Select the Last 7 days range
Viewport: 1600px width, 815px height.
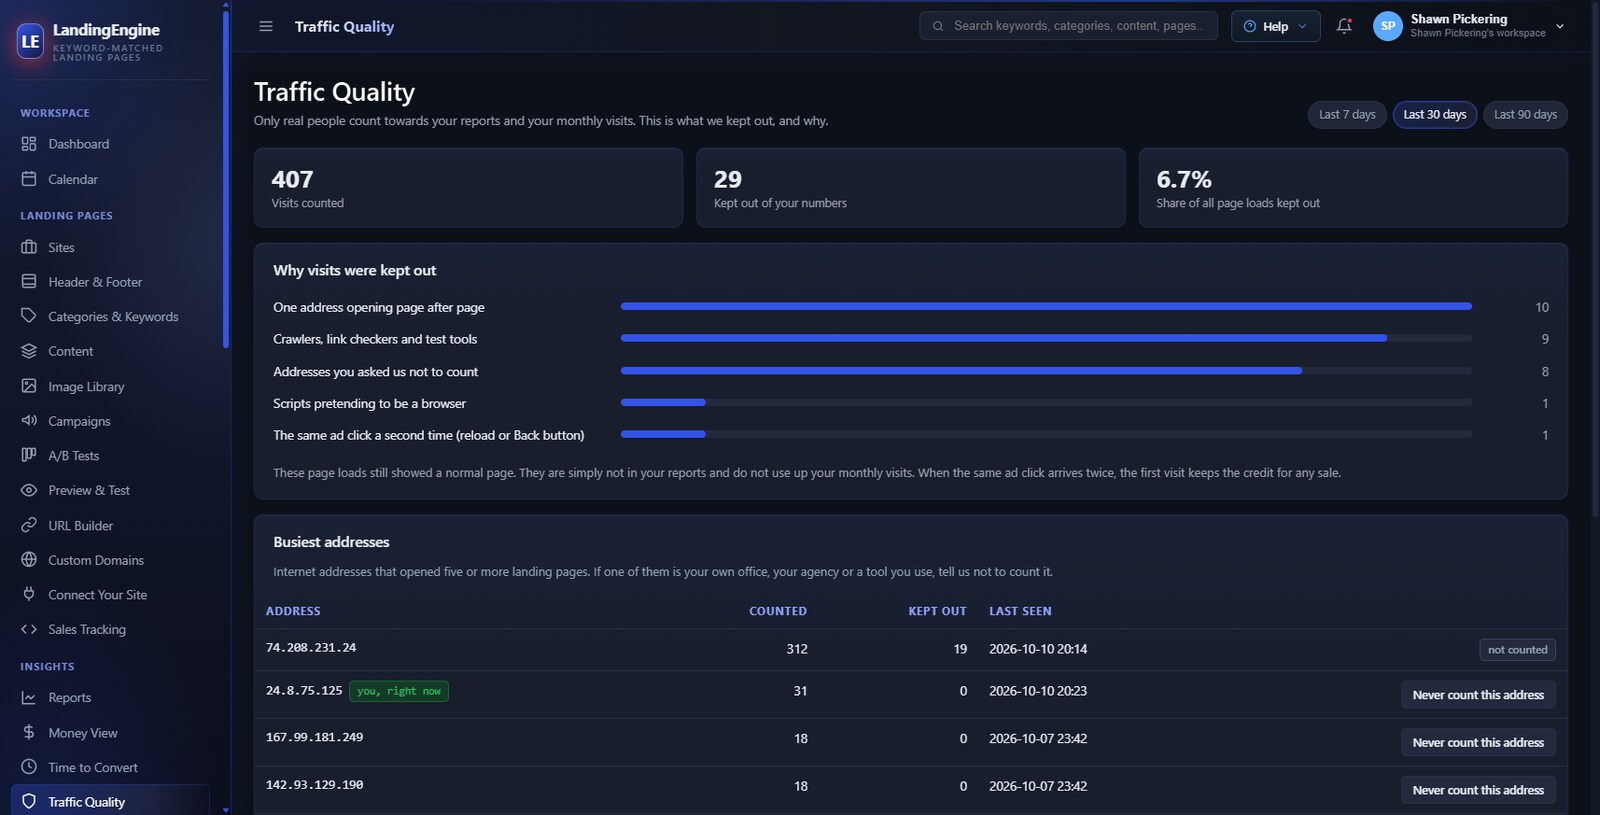(x=1347, y=115)
